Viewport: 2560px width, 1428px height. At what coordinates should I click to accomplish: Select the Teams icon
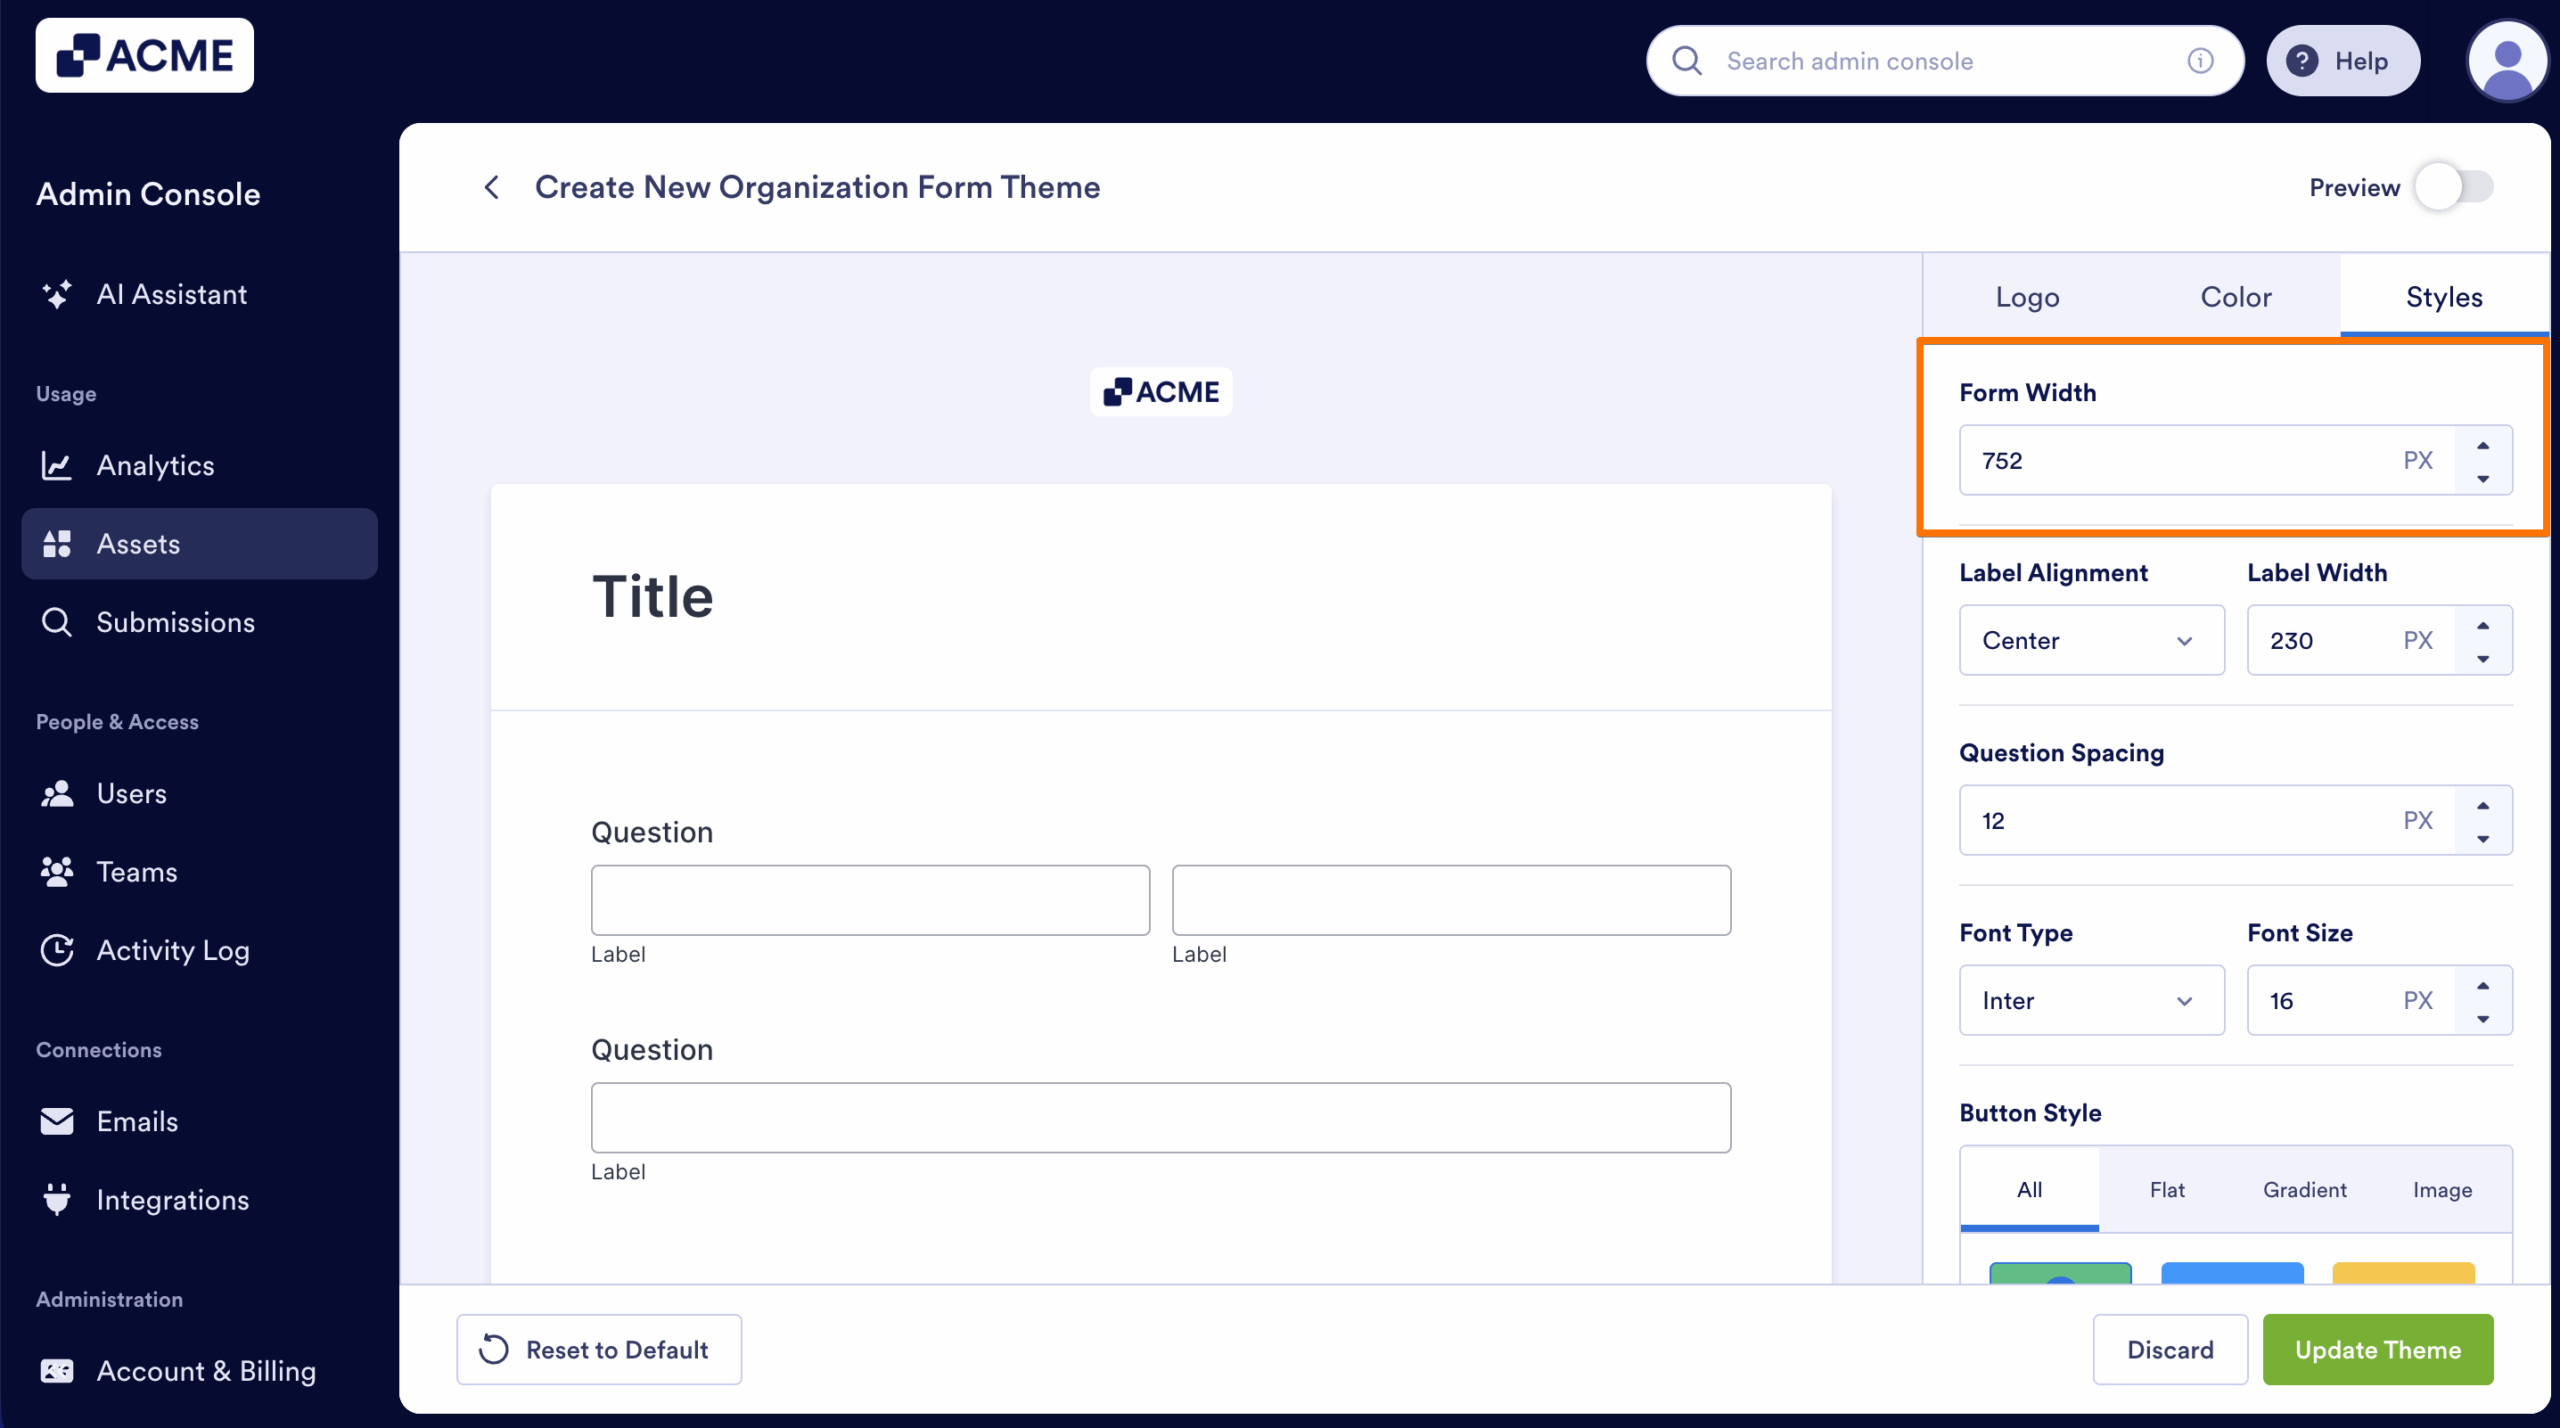coord(57,871)
